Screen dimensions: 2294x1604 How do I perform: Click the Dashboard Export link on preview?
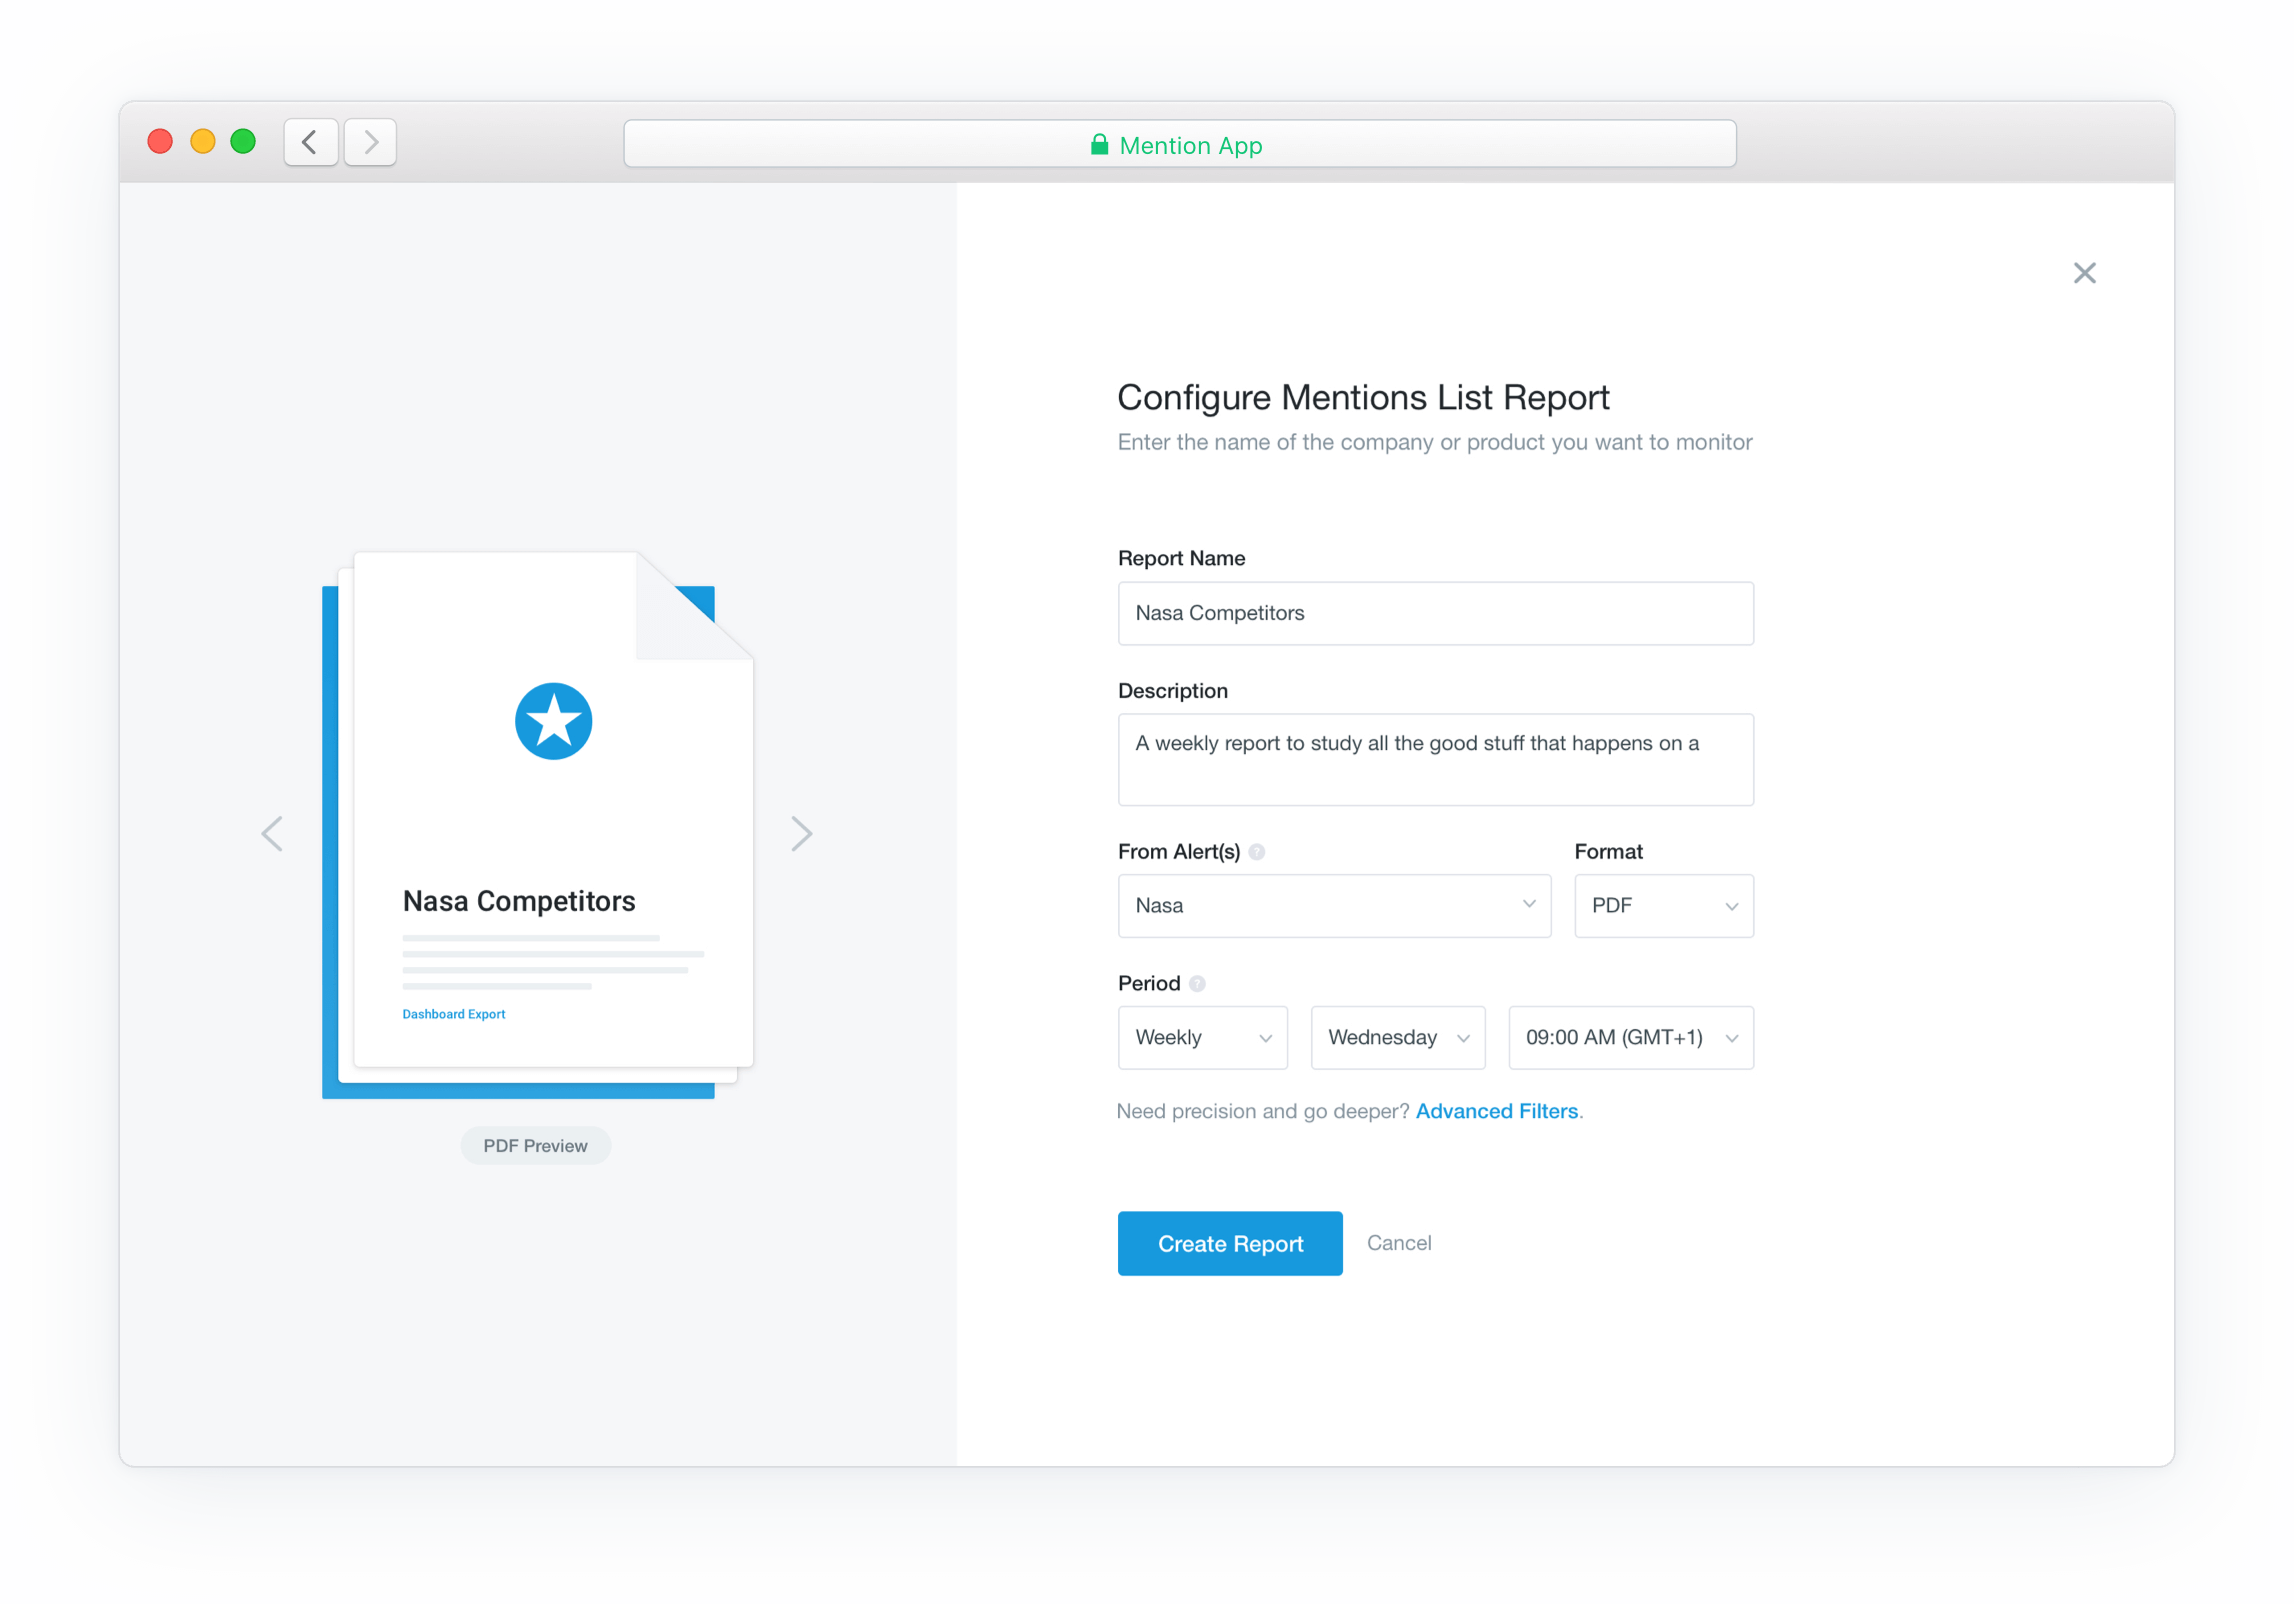pyautogui.click(x=454, y=1014)
